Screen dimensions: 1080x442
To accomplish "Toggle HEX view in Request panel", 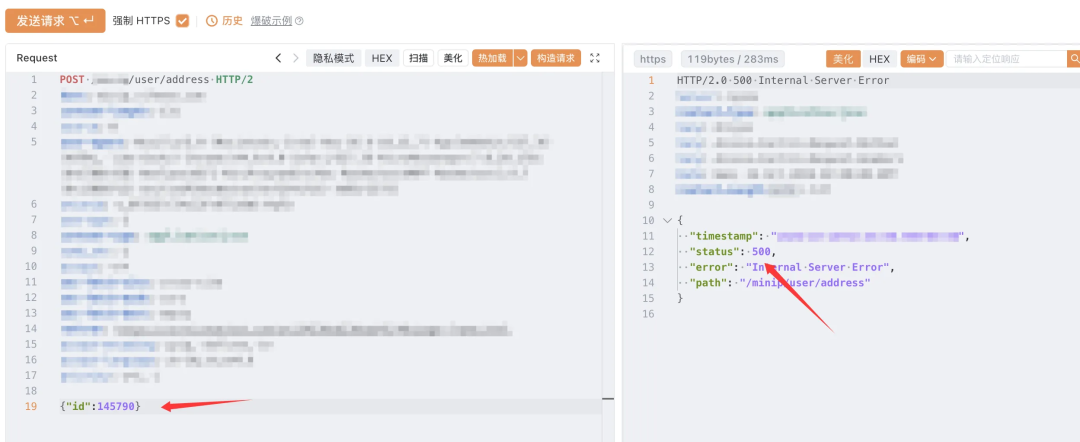I will (382, 58).
